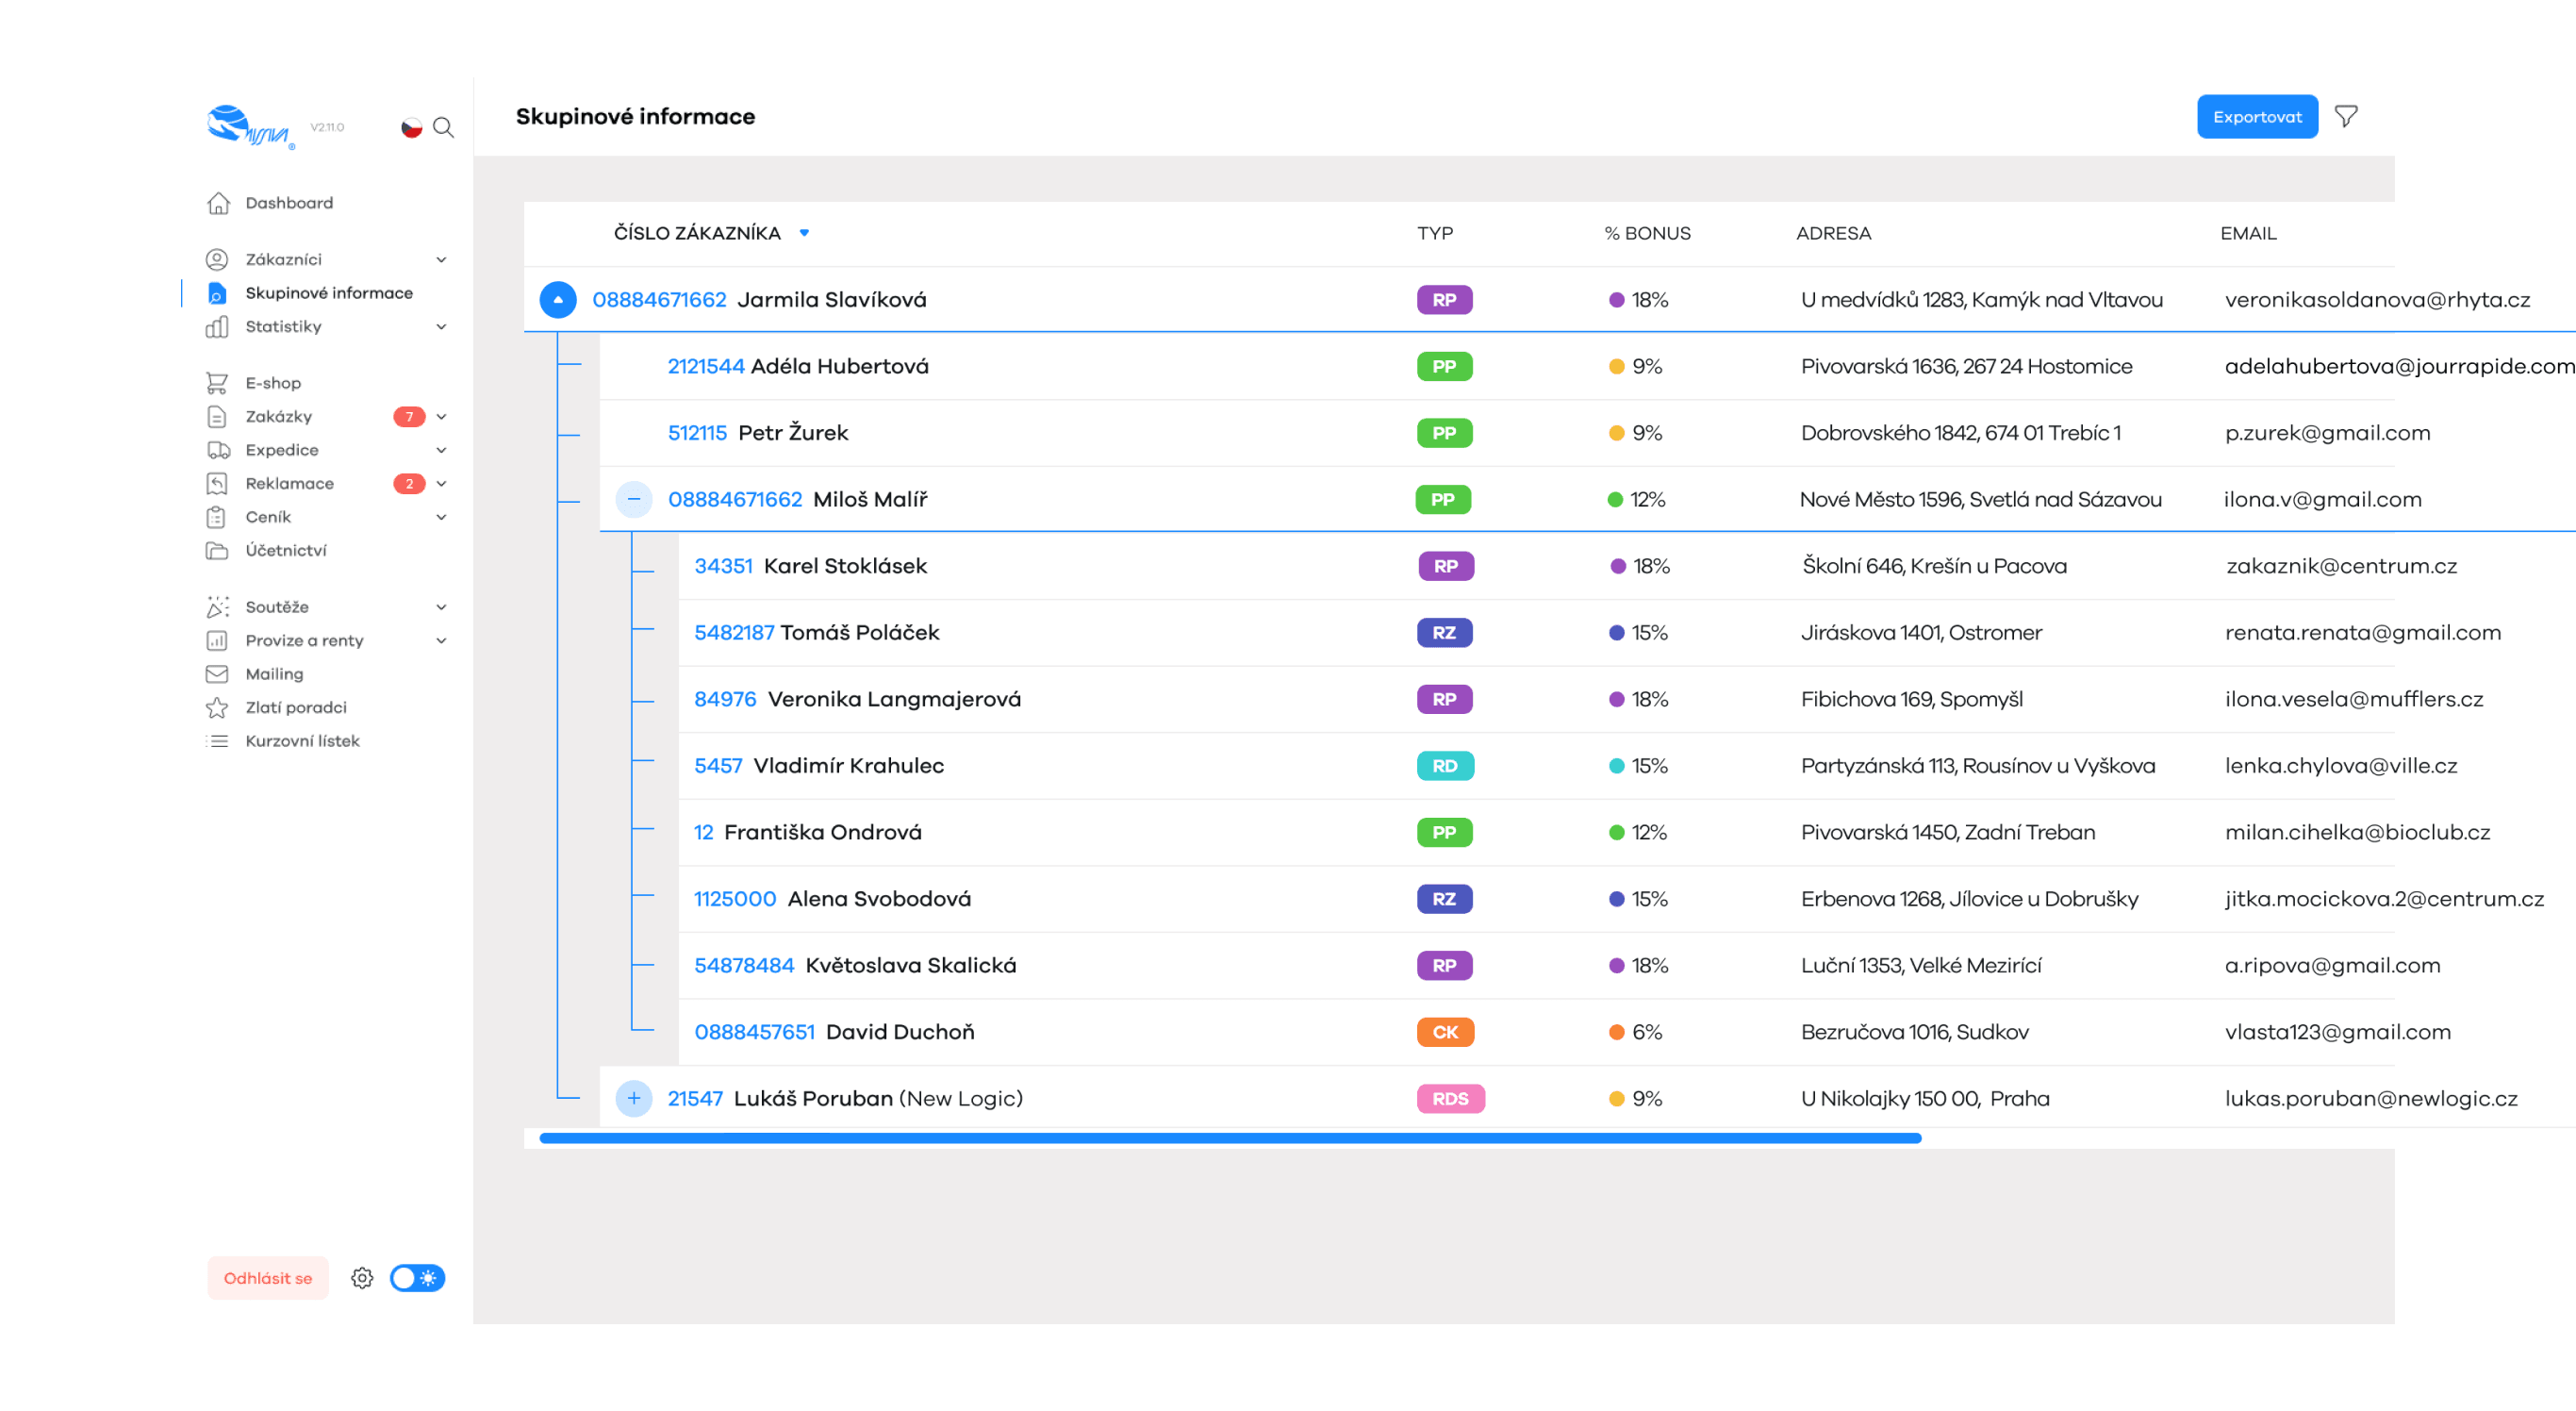This screenshot has width=2576, height=1411.
Task: Click the E-shop cart icon
Action: 217,383
